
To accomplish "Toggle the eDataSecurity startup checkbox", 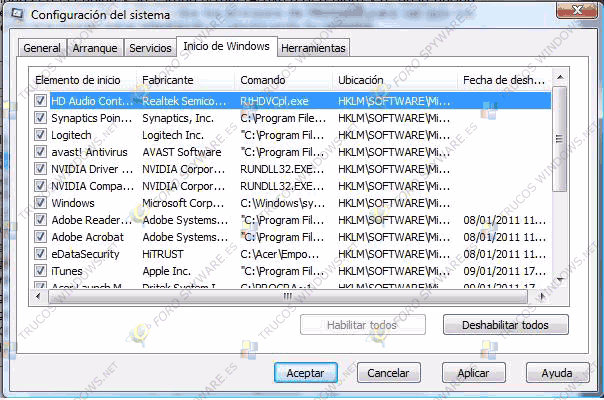I will point(40,254).
